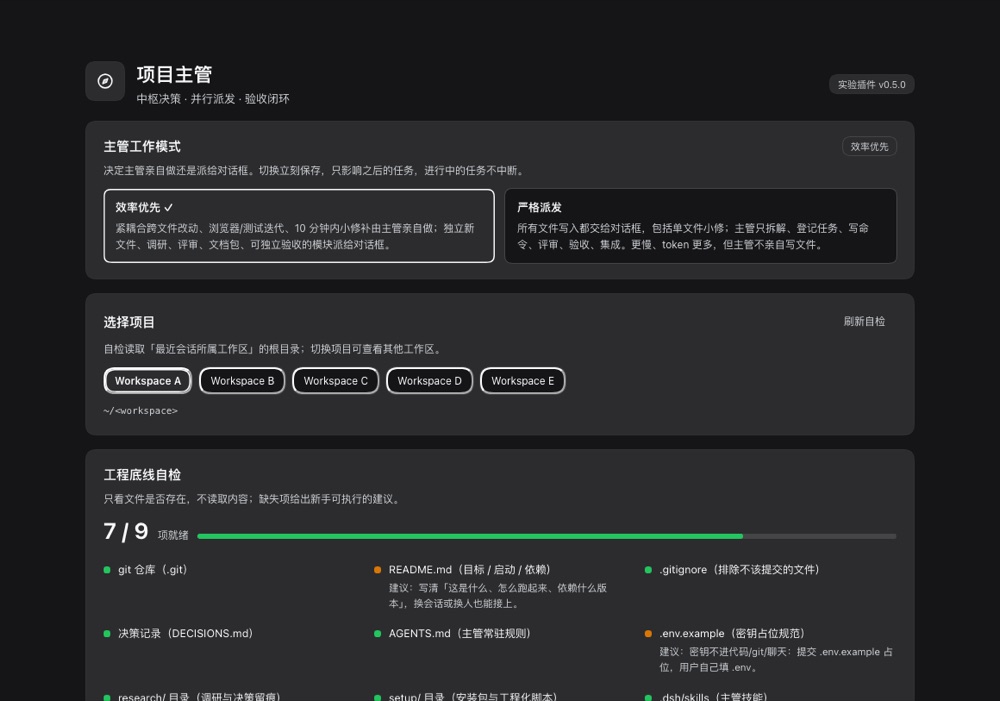The height and width of the screenshot is (701, 1000).
Task: Click the .env.example suggestion text about 密钥
Action: 776,659
